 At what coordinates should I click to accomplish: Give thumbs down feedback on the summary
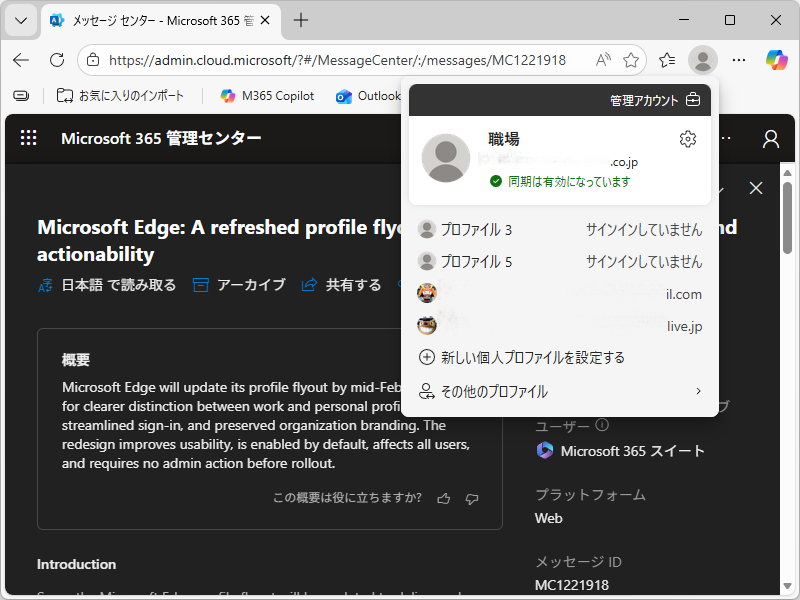point(471,498)
